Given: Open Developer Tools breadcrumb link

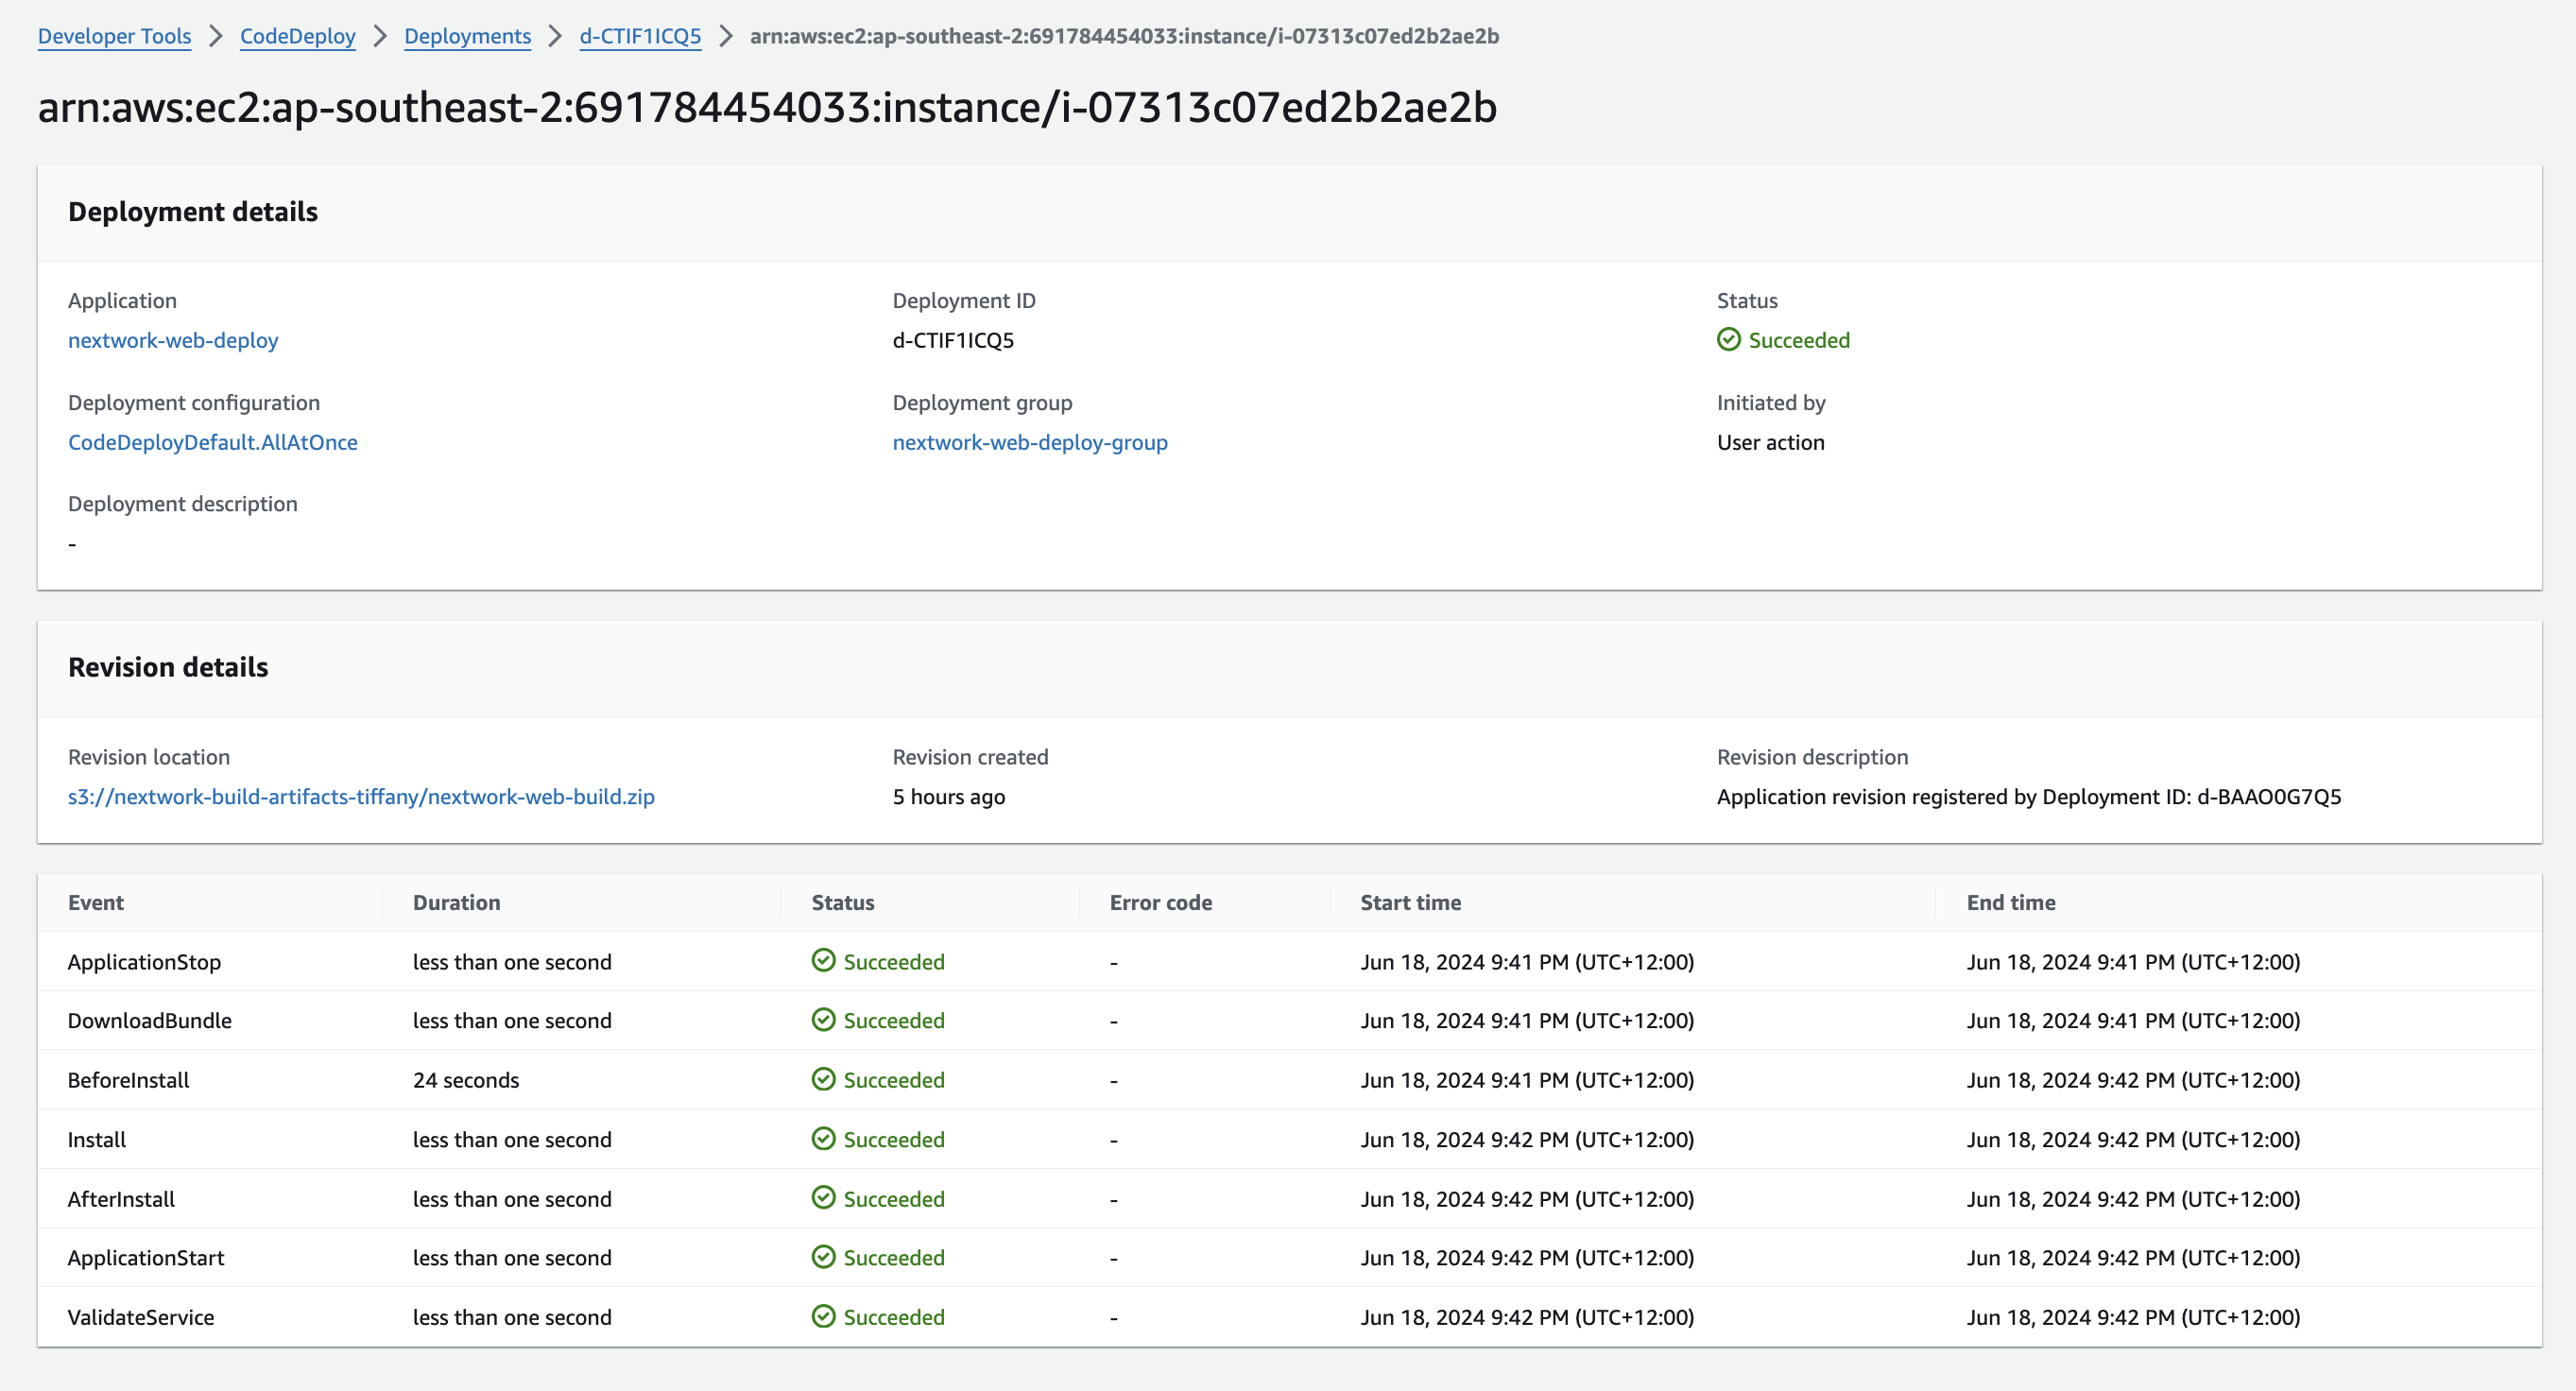Looking at the screenshot, I should click(114, 36).
